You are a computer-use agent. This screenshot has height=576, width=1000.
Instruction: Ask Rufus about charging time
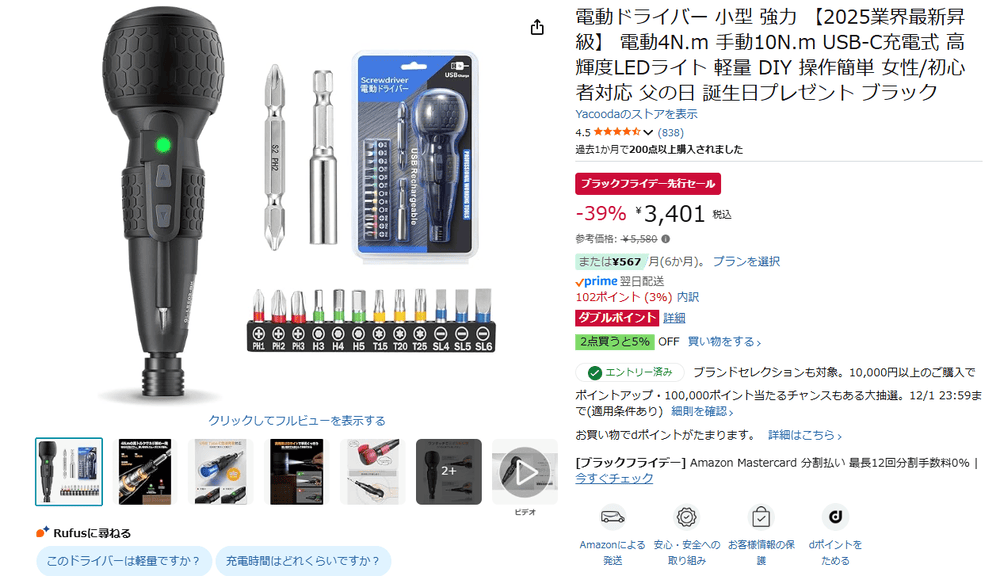[x=303, y=561]
